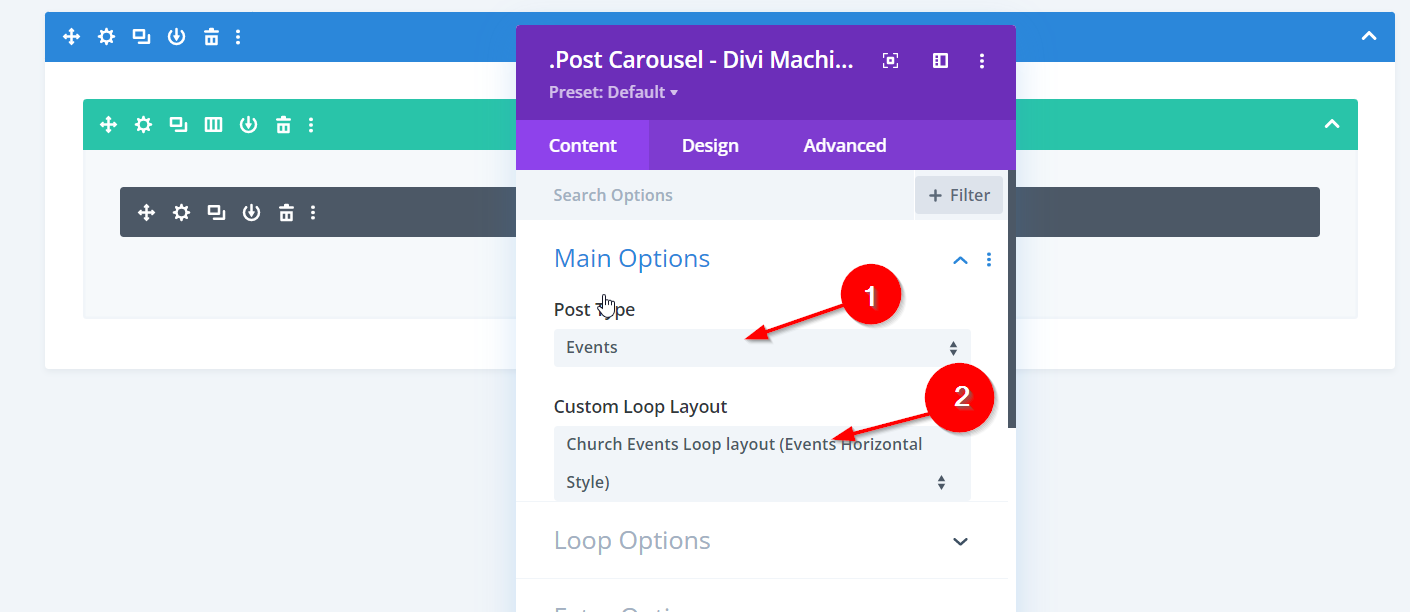Delete the dark gray module
Screen dimensions: 1410x612
286,212
